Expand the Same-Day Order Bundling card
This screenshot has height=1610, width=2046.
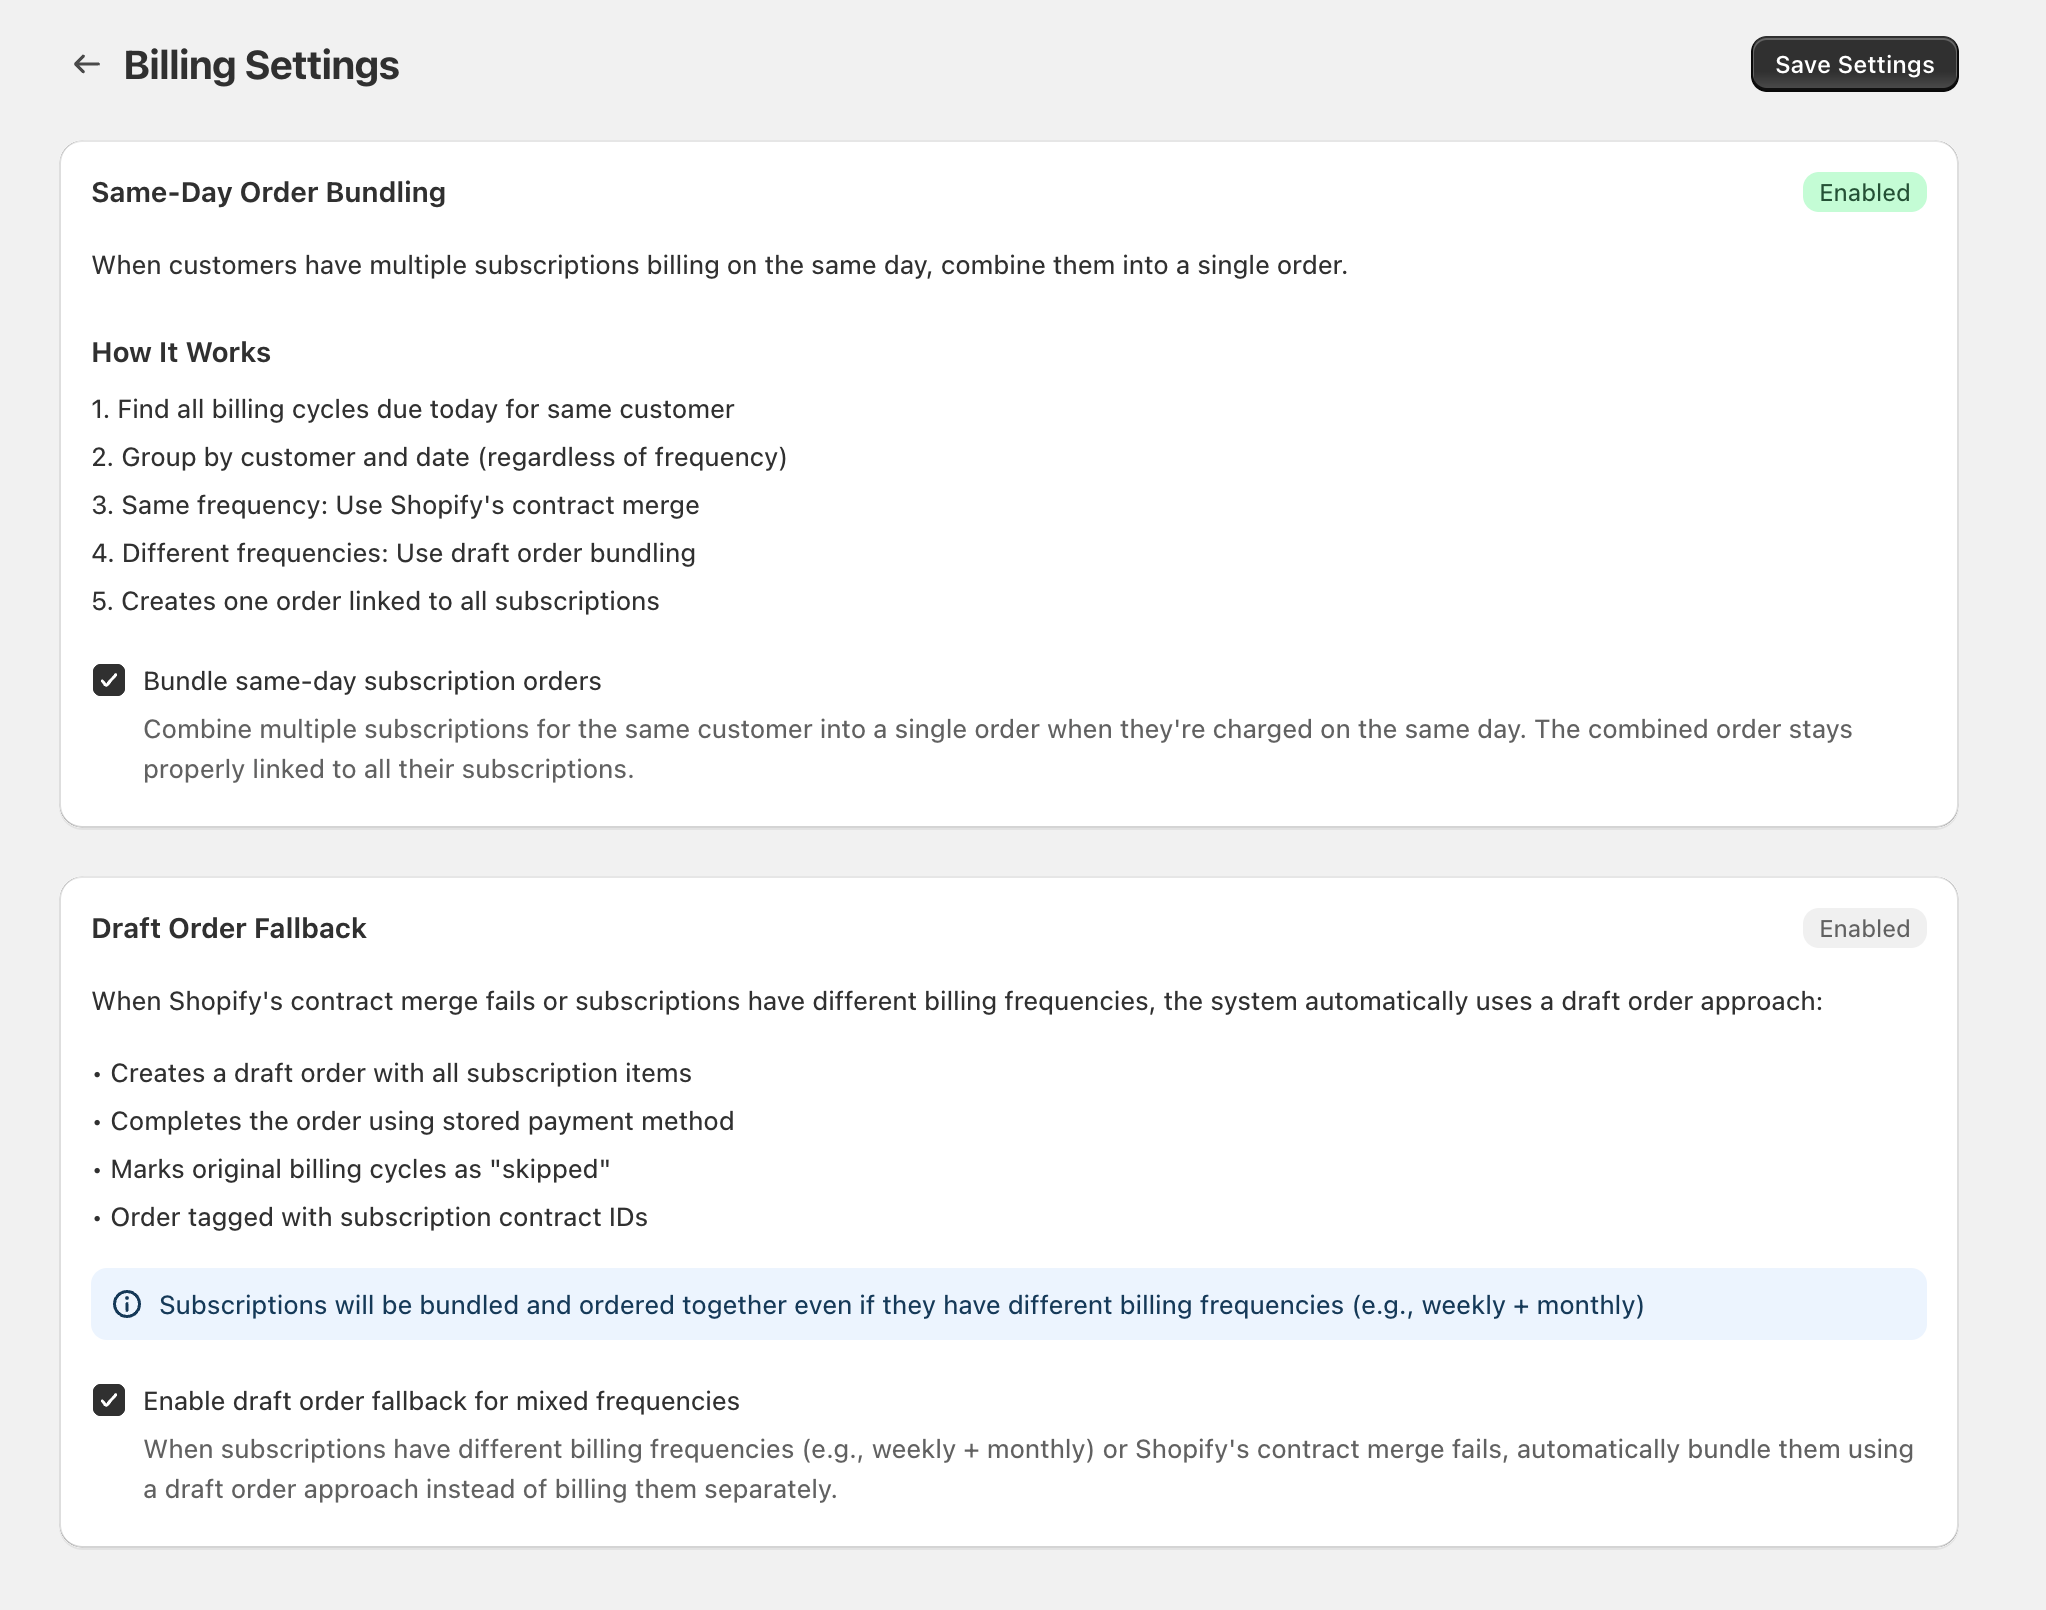tap(269, 191)
